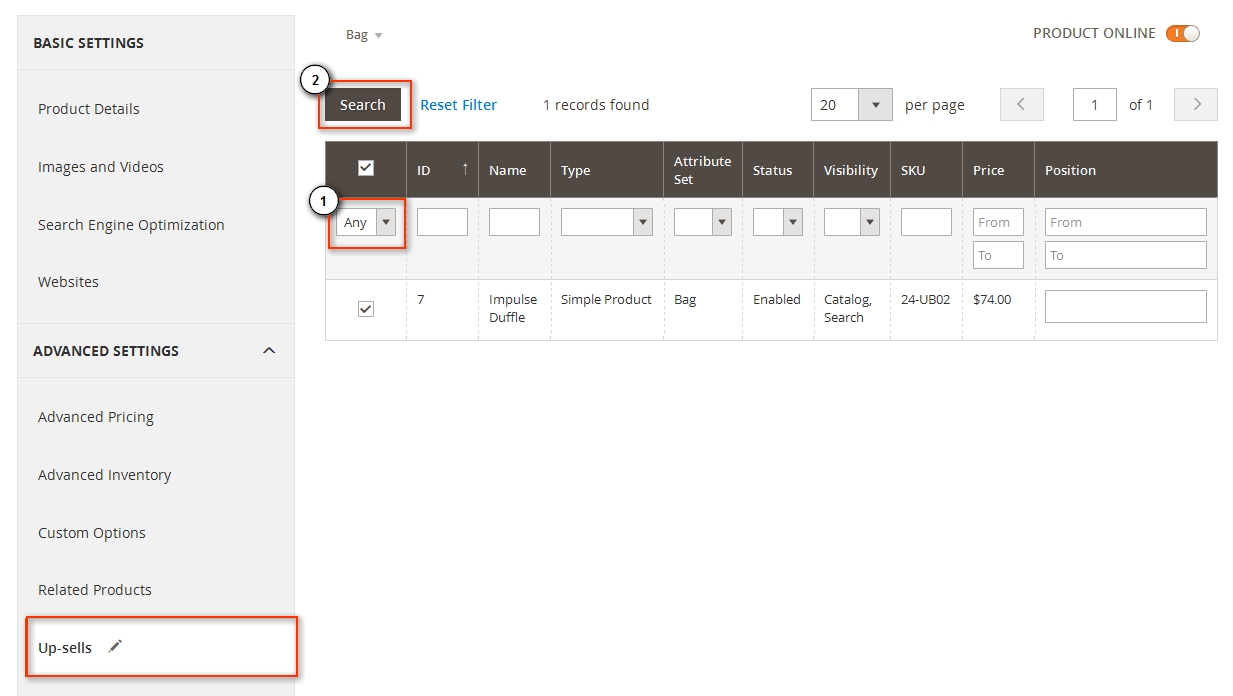
Task: Open the Type column filter dropdown
Action: (x=641, y=221)
